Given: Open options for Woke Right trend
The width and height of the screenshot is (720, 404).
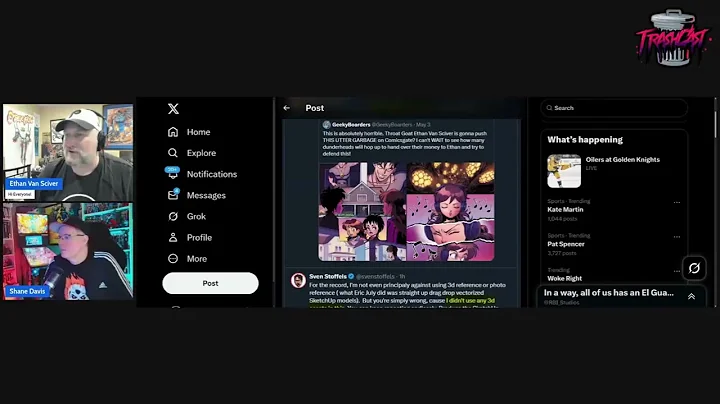Looking at the screenshot, I should point(677,271).
